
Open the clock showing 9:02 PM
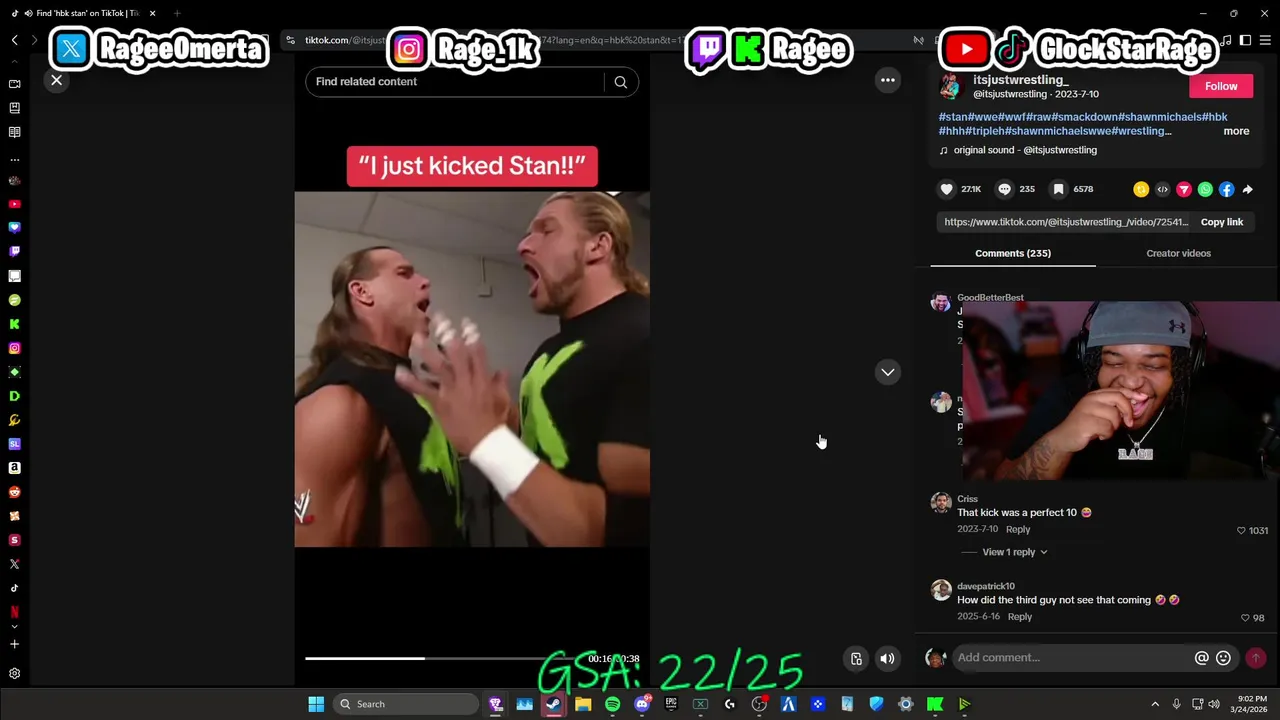point(1252,704)
